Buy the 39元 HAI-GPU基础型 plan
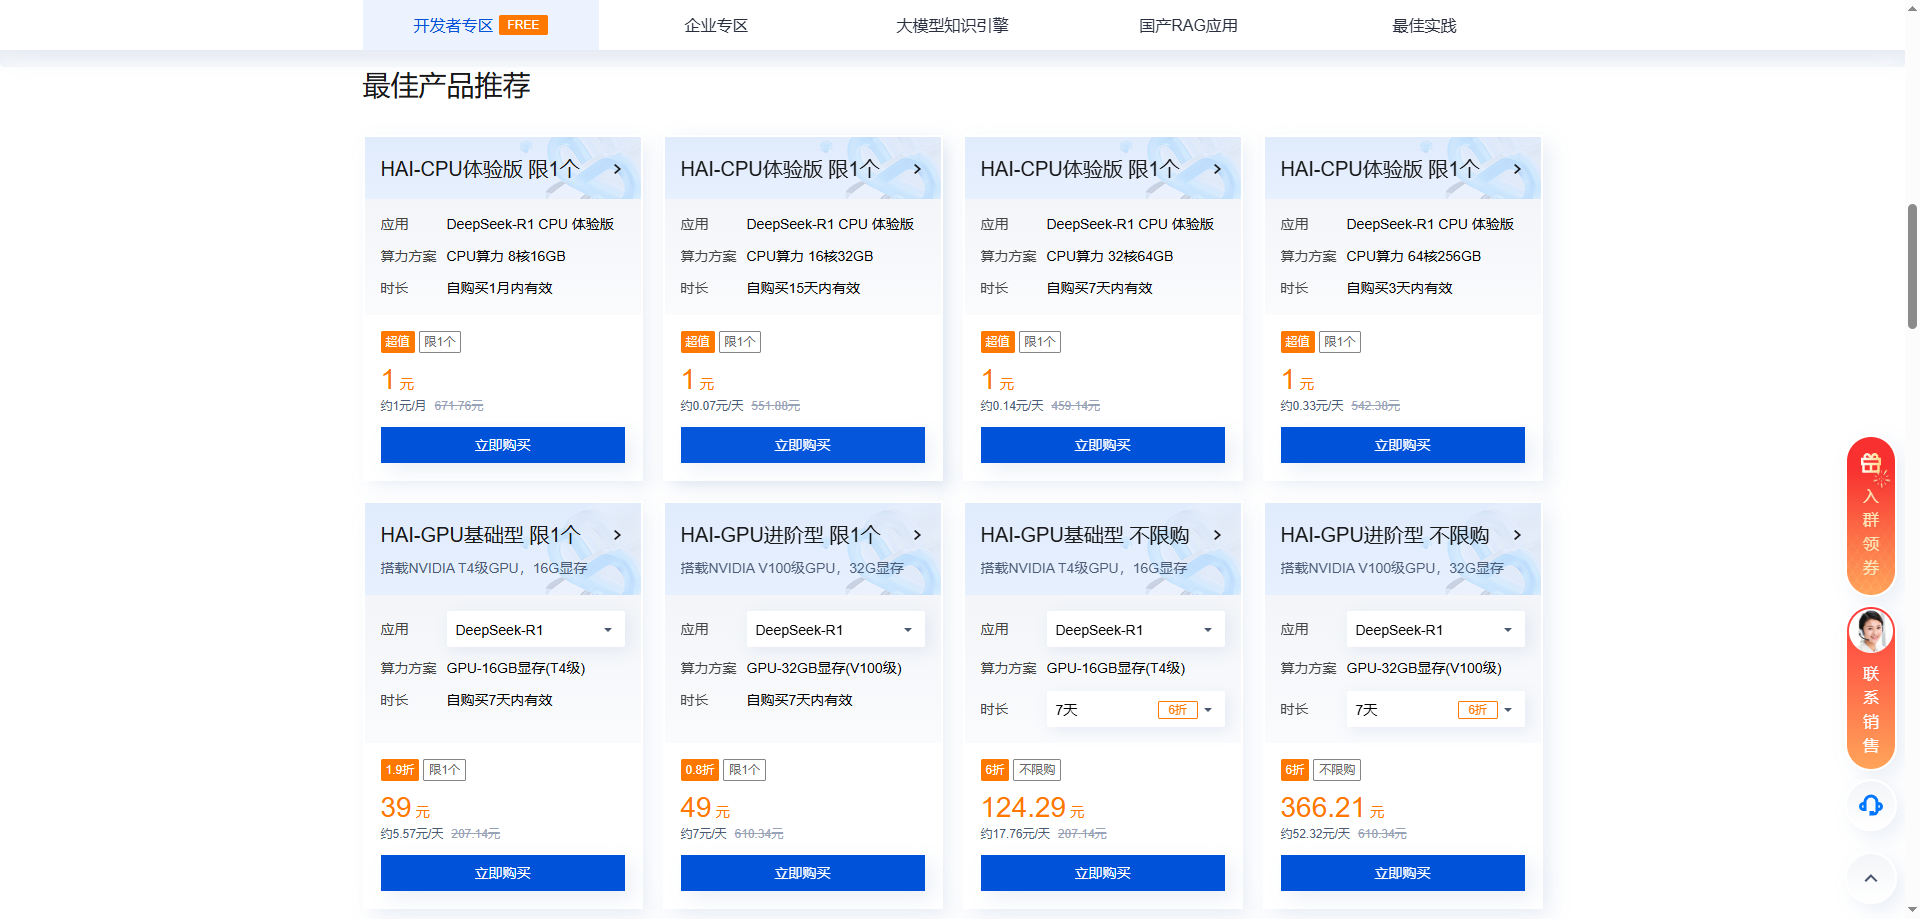1920x919 pixels. coord(503,873)
